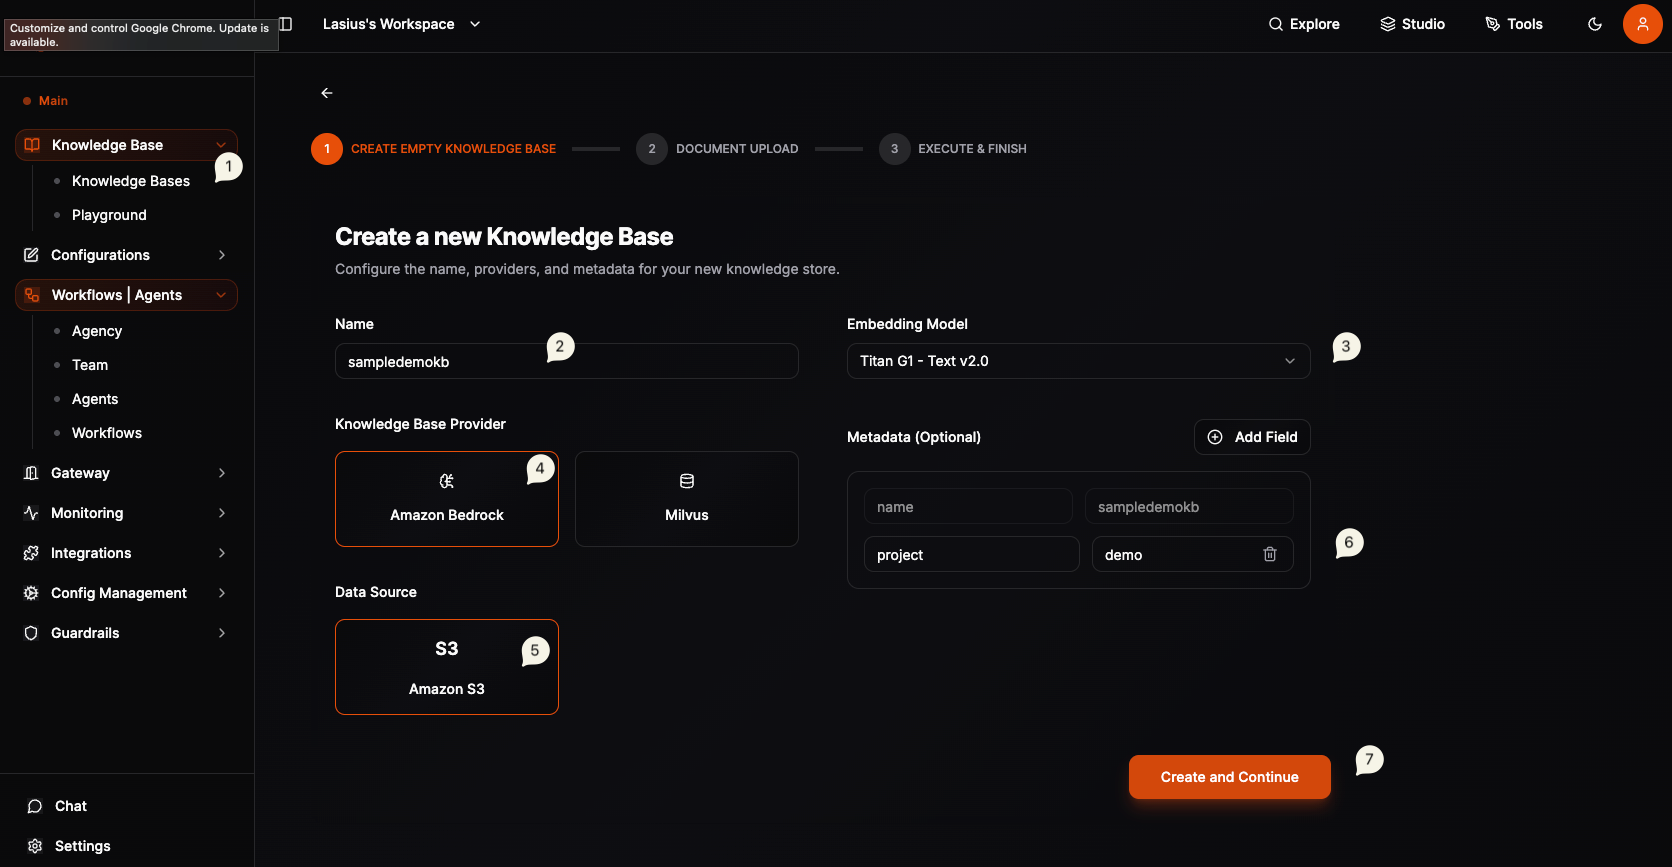Click Create and Continue button

pyautogui.click(x=1229, y=777)
